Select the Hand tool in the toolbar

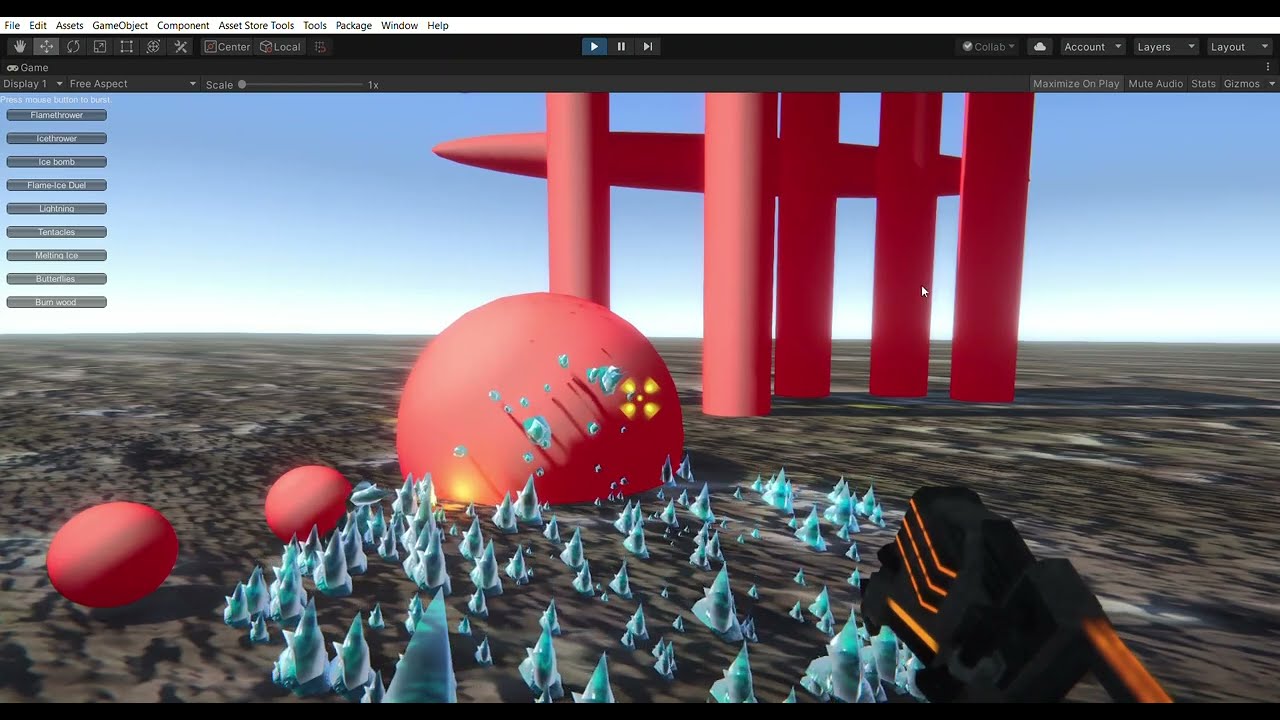pos(20,47)
